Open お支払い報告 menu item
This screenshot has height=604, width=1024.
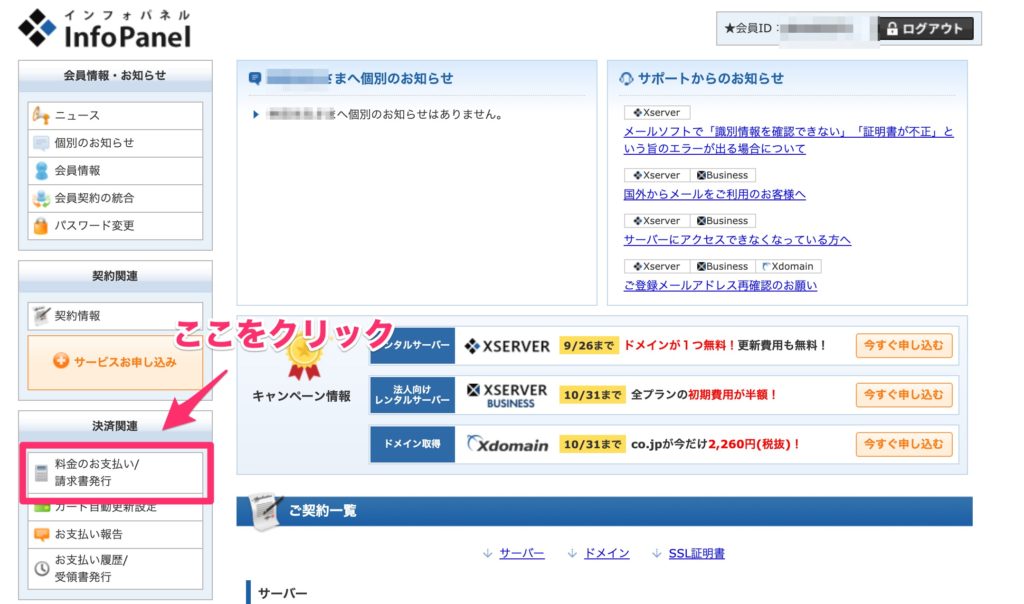[x=115, y=534]
